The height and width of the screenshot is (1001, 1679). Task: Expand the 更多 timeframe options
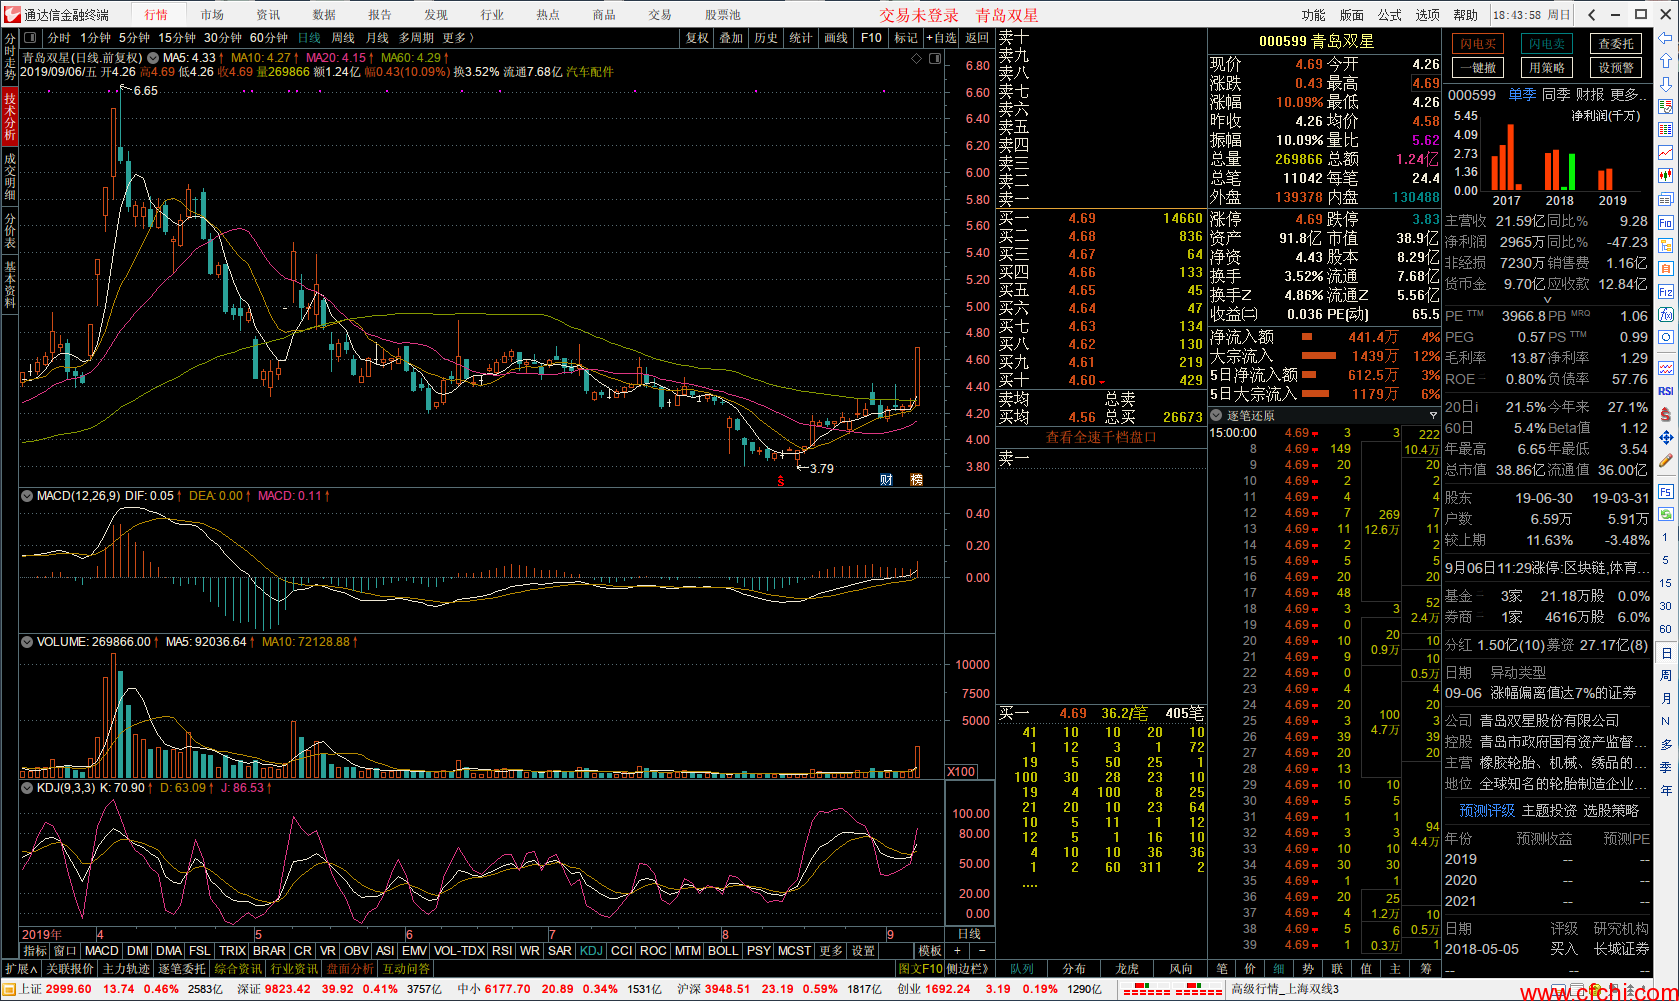coord(457,38)
